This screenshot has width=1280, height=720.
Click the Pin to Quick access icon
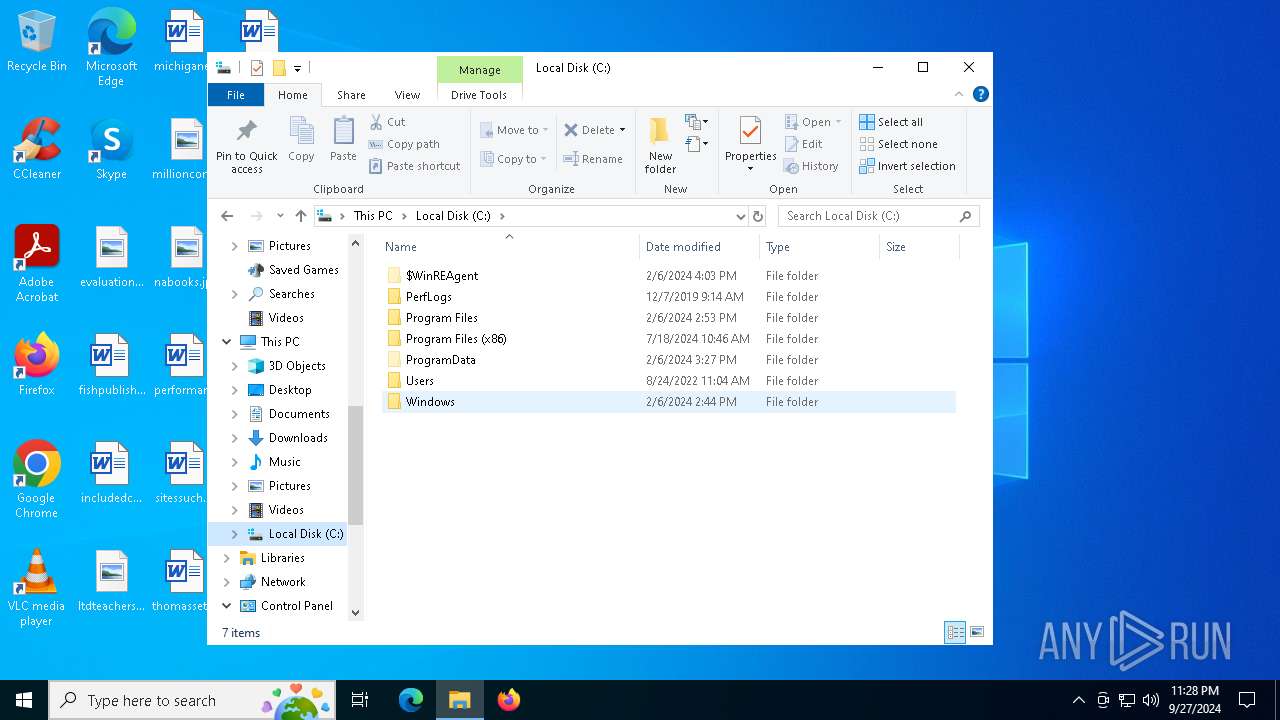click(246, 132)
